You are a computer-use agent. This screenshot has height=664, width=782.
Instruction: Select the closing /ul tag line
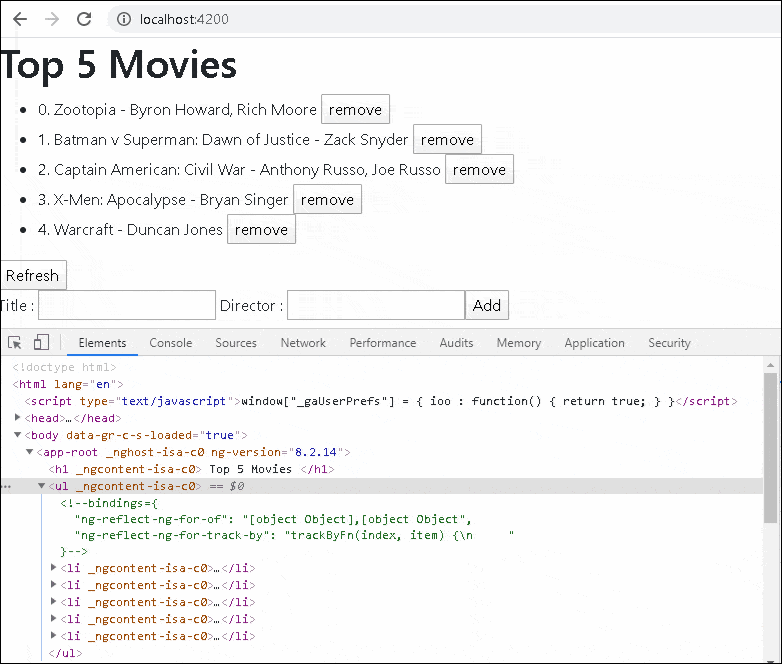tap(65, 653)
